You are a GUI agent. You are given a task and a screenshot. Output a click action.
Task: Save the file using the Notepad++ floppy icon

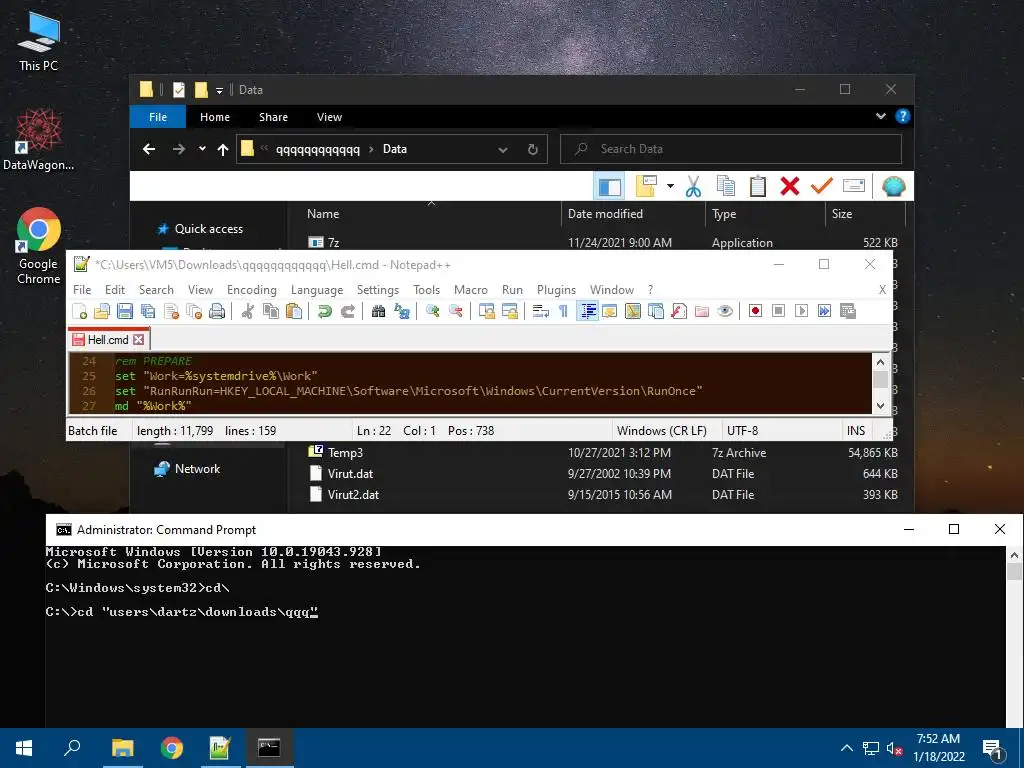click(125, 312)
